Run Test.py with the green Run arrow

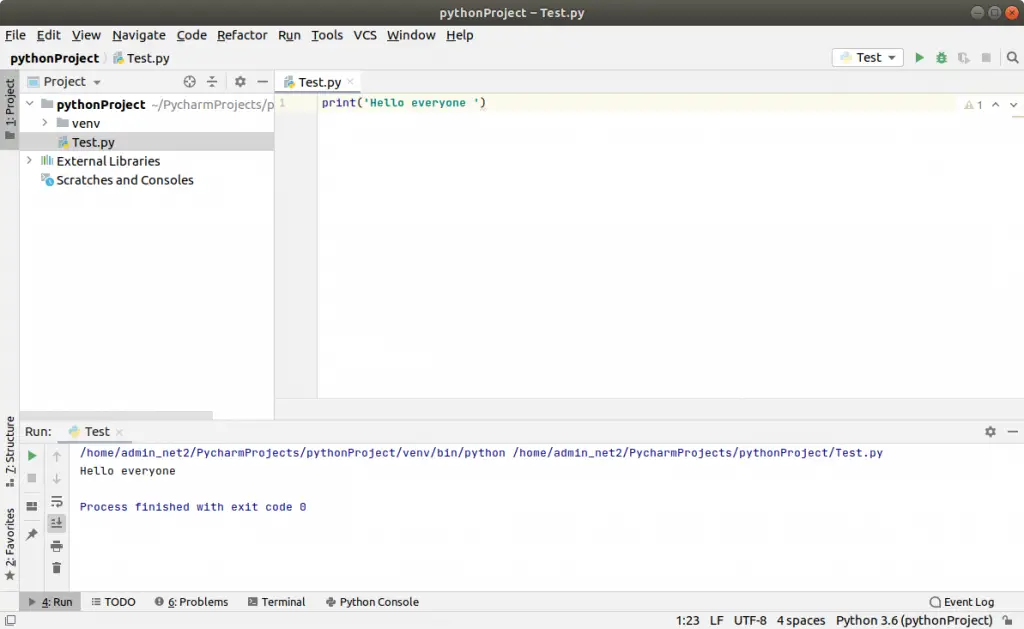[x=919, y=57]
